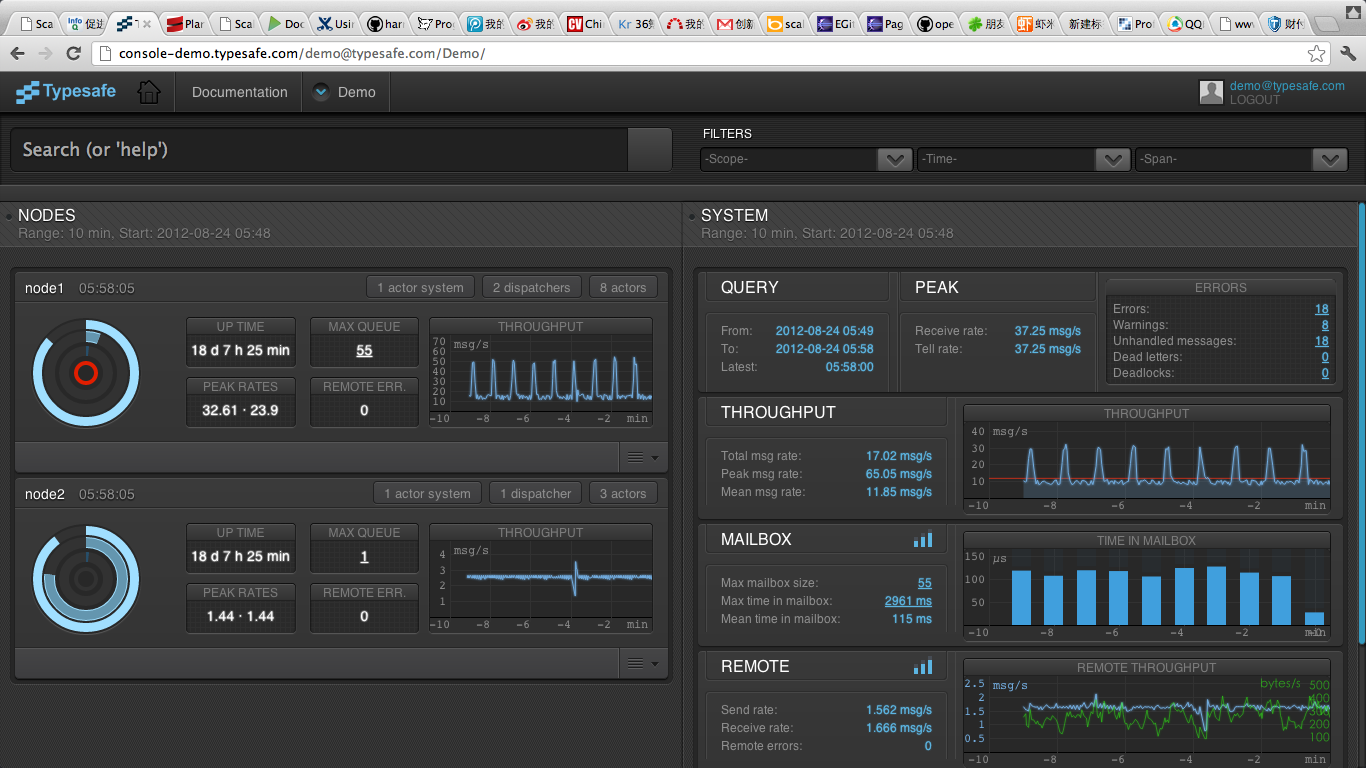Bookmark page with the star icon
This screenshot has width=1366, height=768.
[1317, 53]
